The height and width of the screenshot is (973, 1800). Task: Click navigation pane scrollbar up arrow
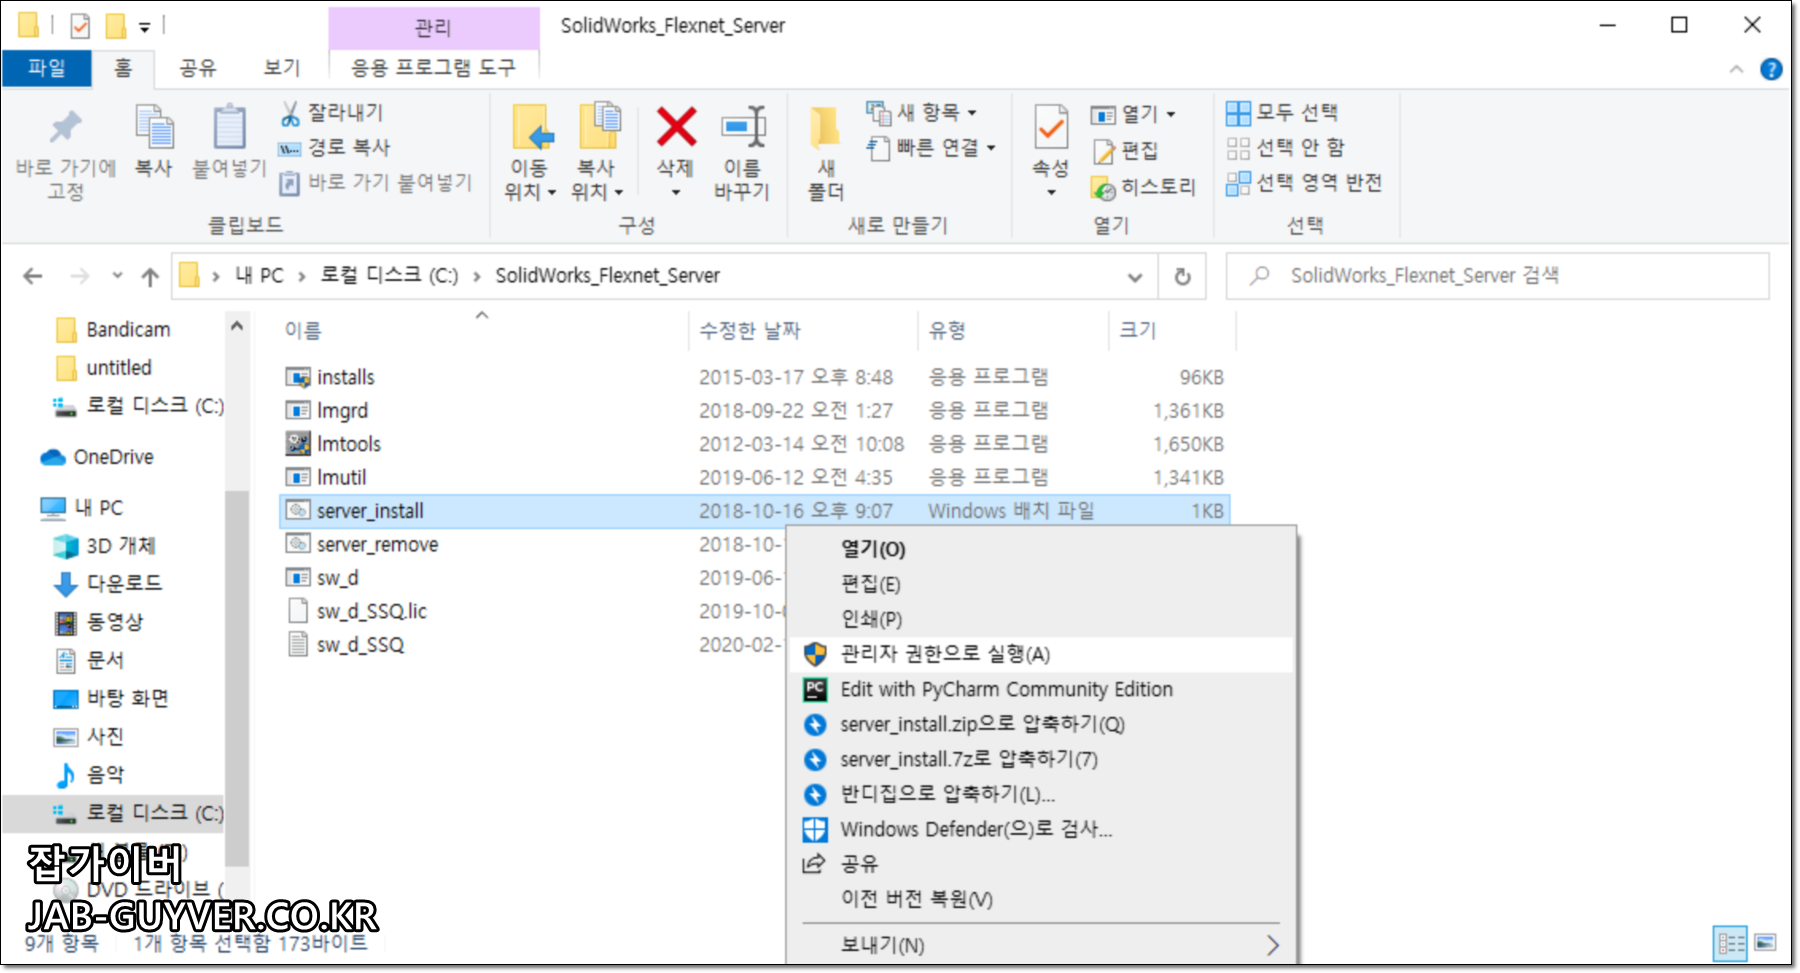237,326
